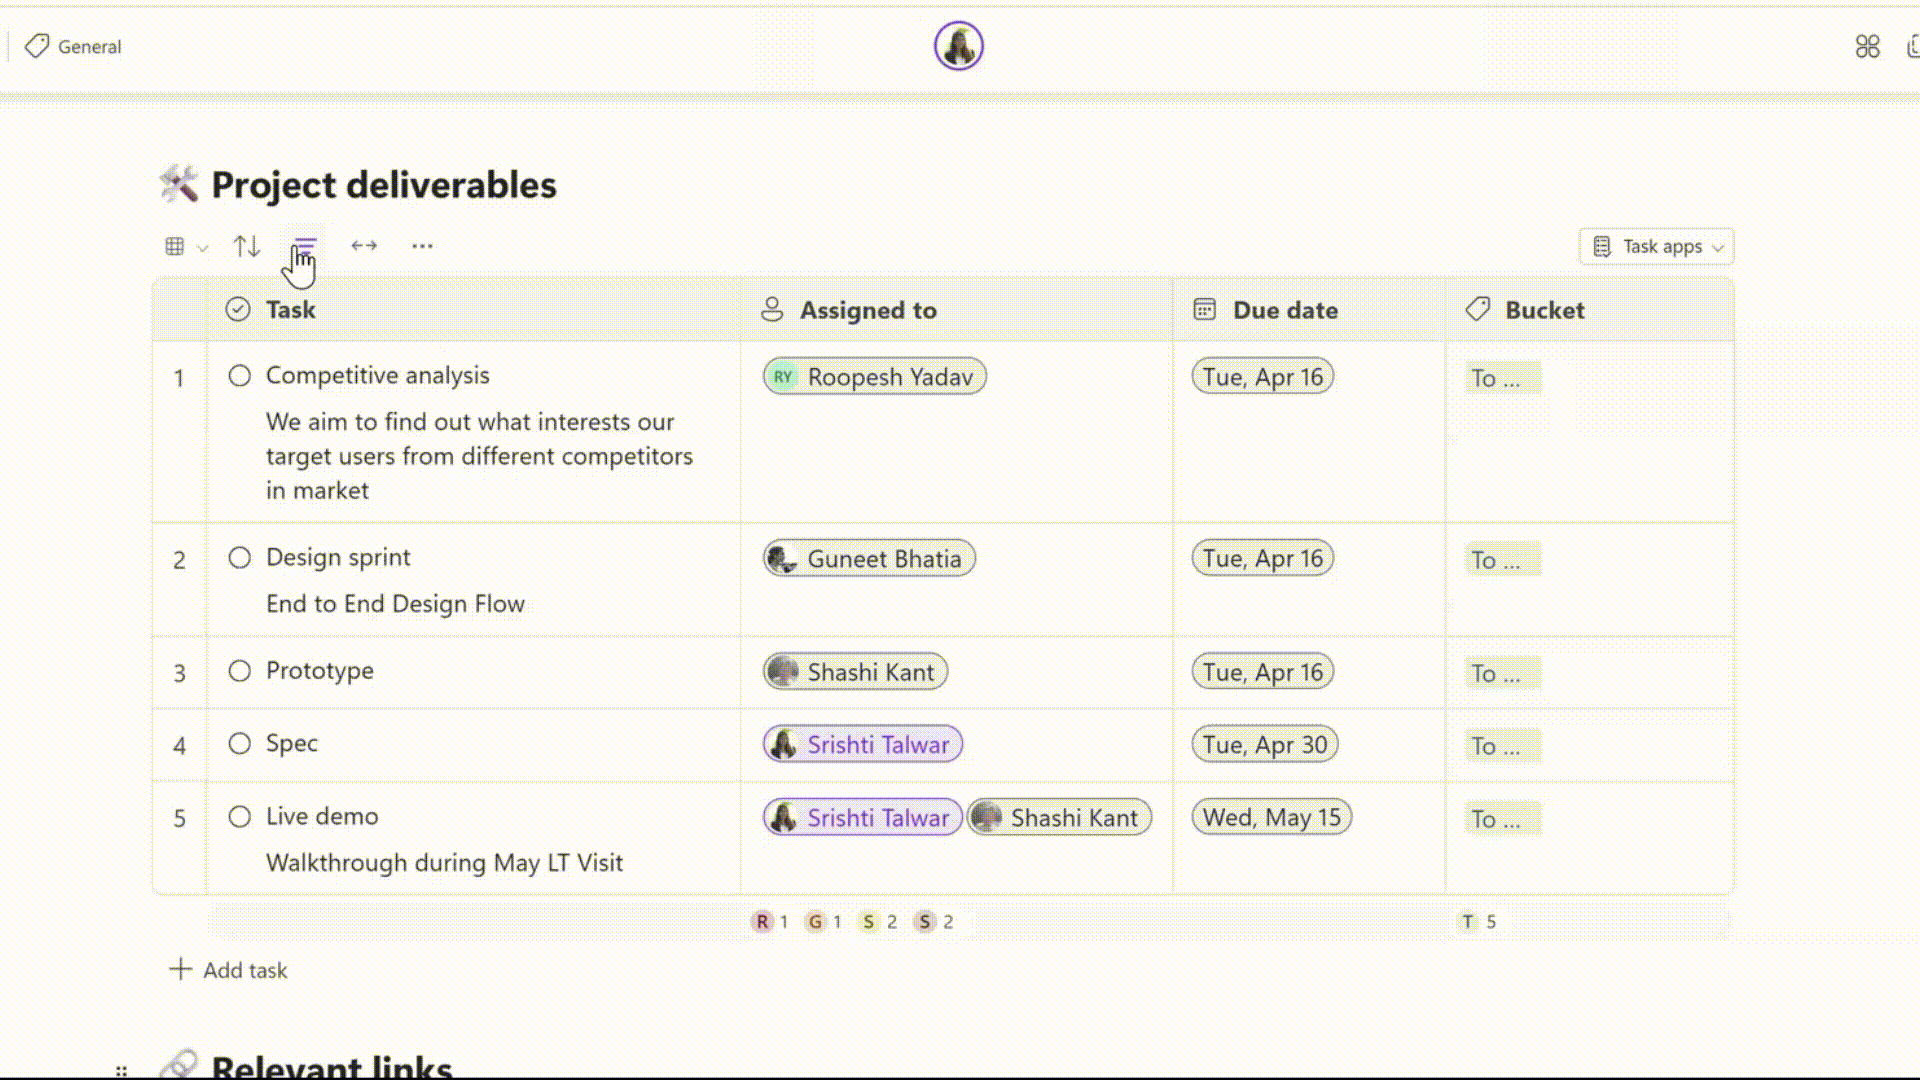Click the yellow Bucket tag in Design sprint row

[x=1502, y=560]
